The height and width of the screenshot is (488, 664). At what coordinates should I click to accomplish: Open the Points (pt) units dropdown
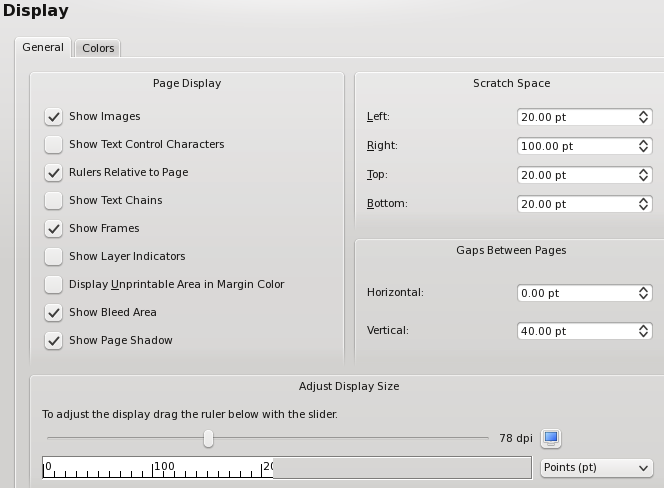(596, 467)
